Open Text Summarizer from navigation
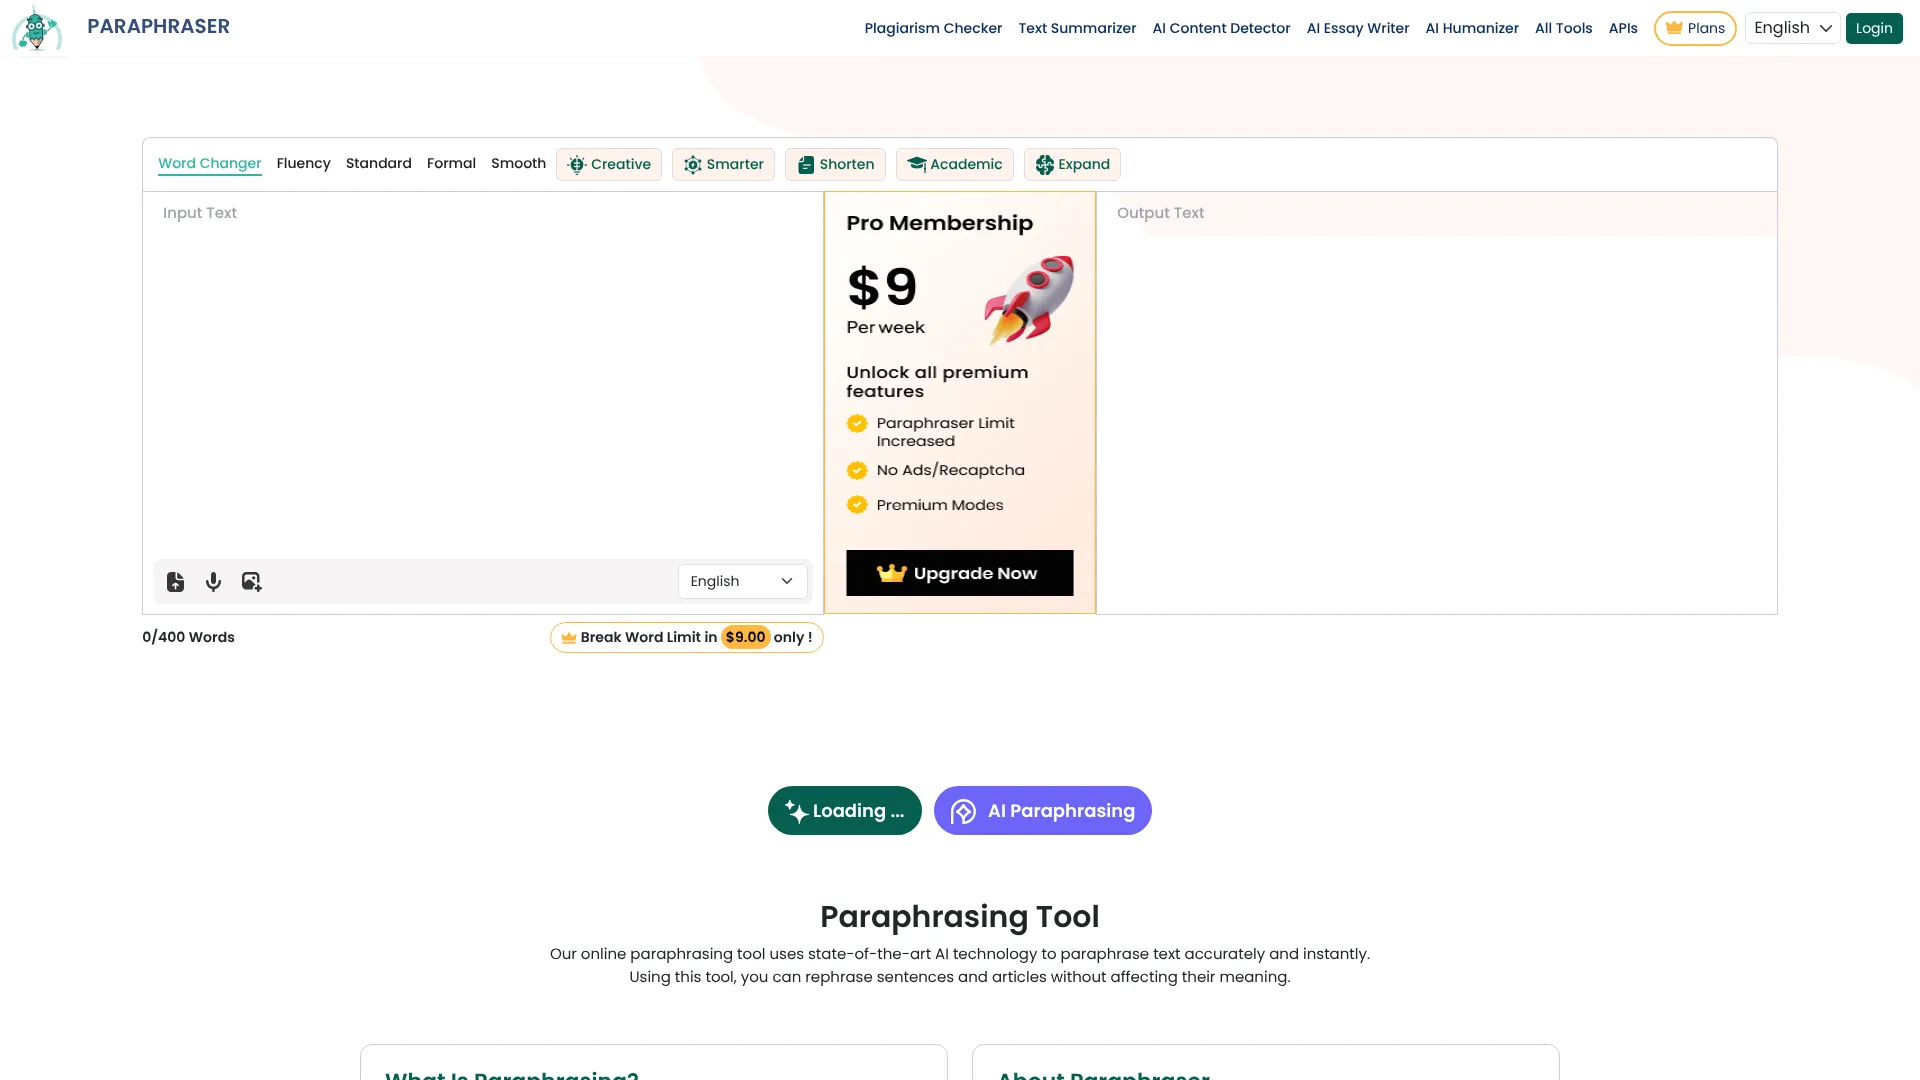 point(1077,28)
